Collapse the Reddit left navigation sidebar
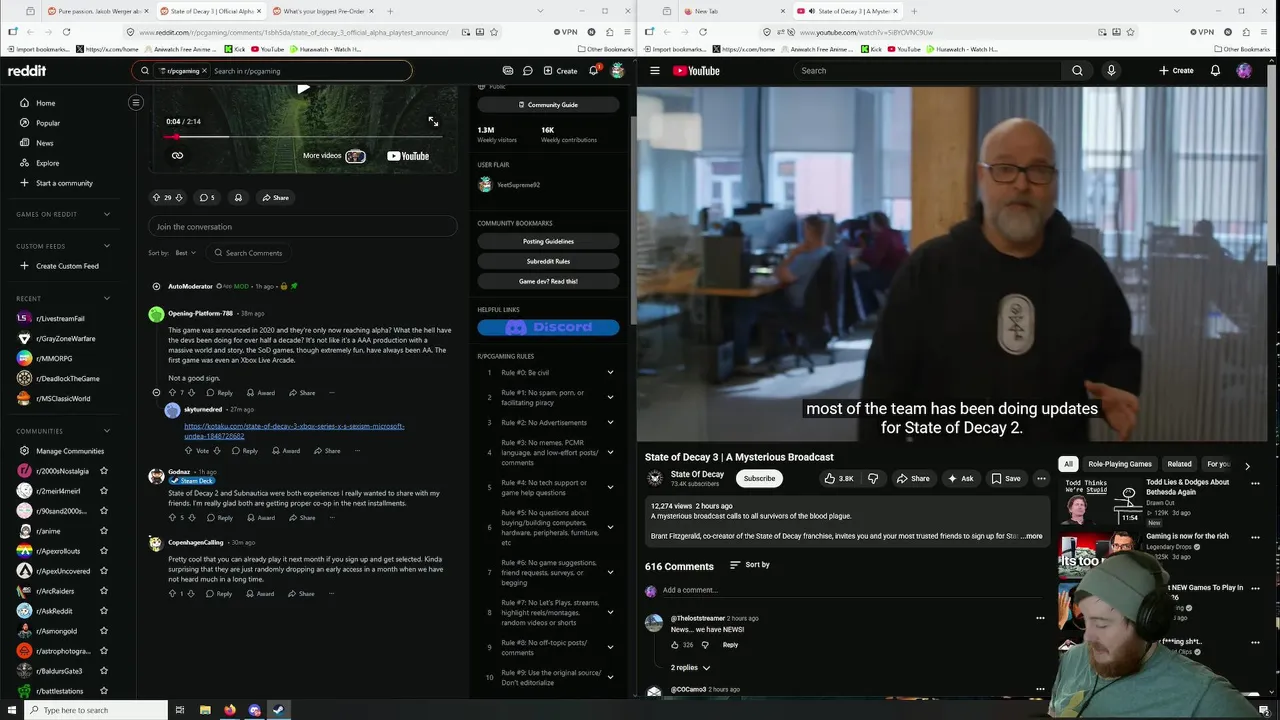 136,102
